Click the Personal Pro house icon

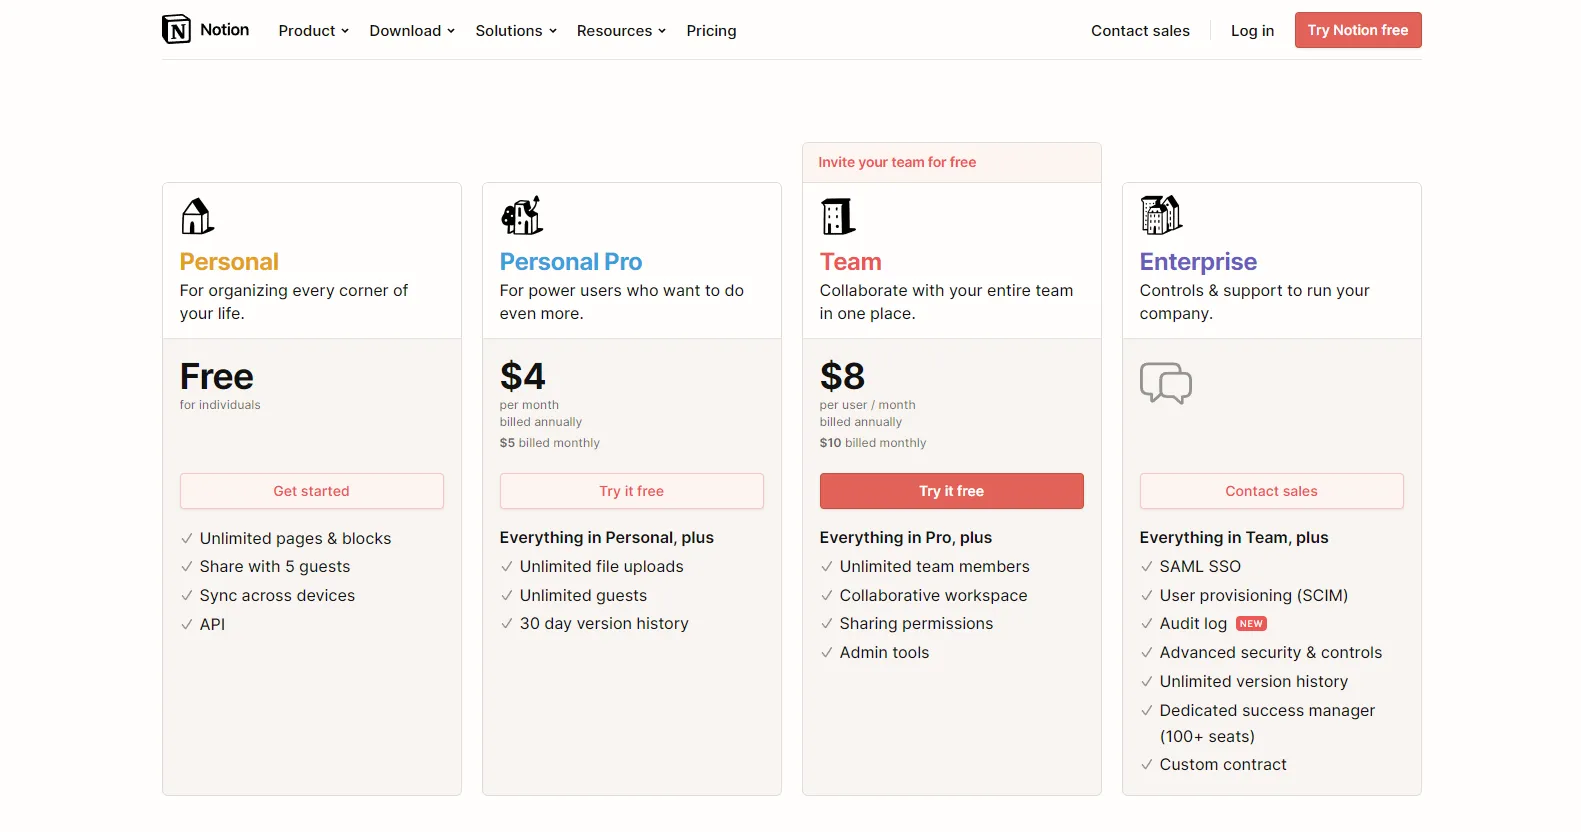(521, 215)
